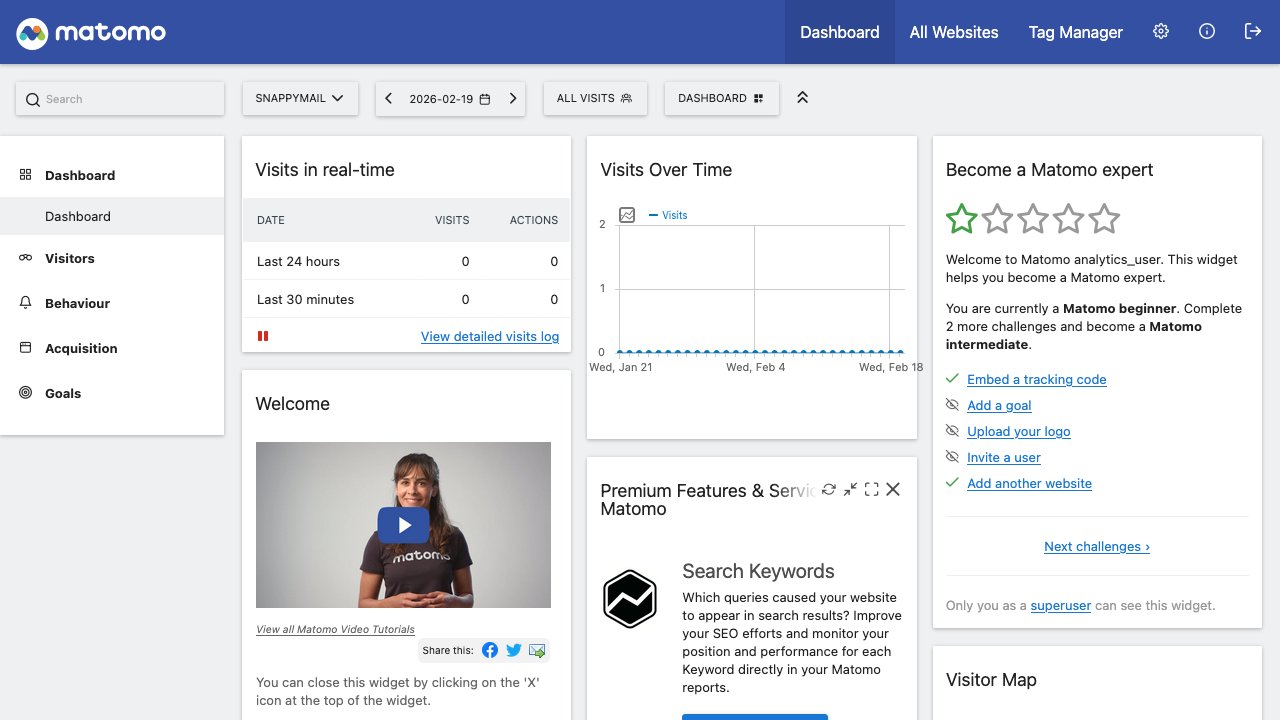Click the sign out icon
The height and width of the screenshot is (720, 1280).
[1253, 32]
